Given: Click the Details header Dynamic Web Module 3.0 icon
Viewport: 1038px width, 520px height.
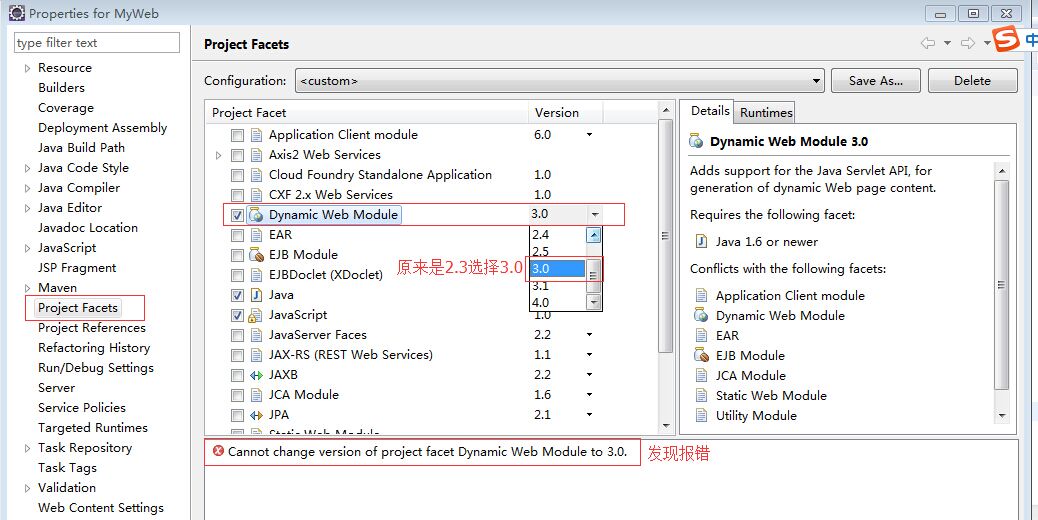Looking at the screenshot, I should coord(696,141).
